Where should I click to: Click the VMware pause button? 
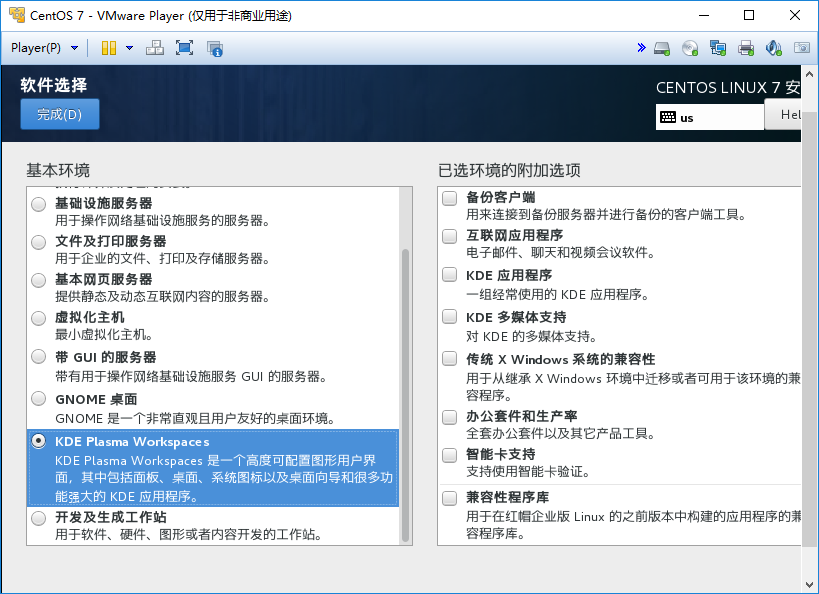pyautogui.click(x=109, y=48)
